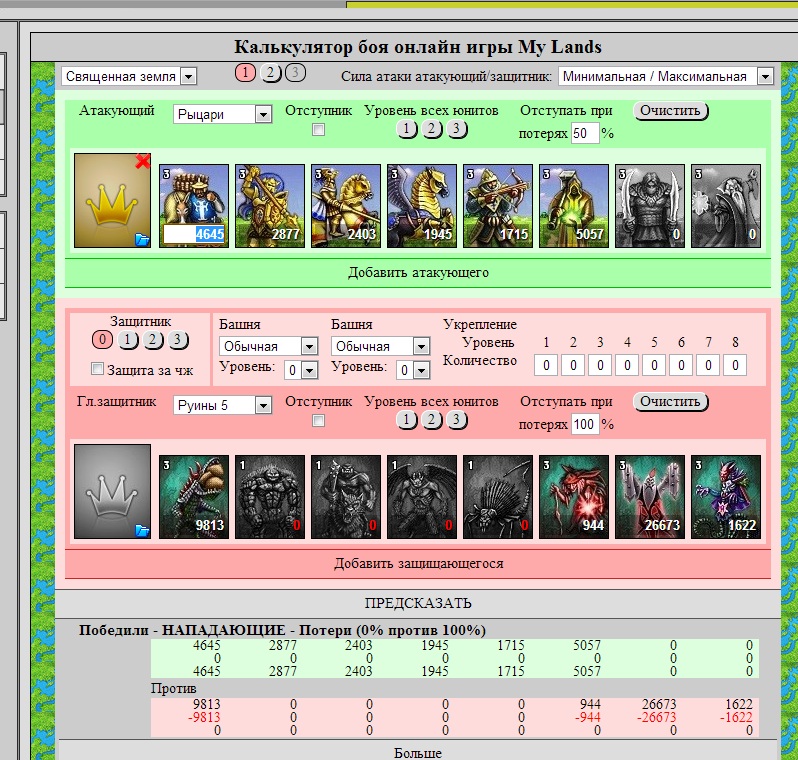Image resolution: width=798 pixels, height=760 pixels.
Task: Select greyed attacker mercenary unit card
Action: (650, 206)
